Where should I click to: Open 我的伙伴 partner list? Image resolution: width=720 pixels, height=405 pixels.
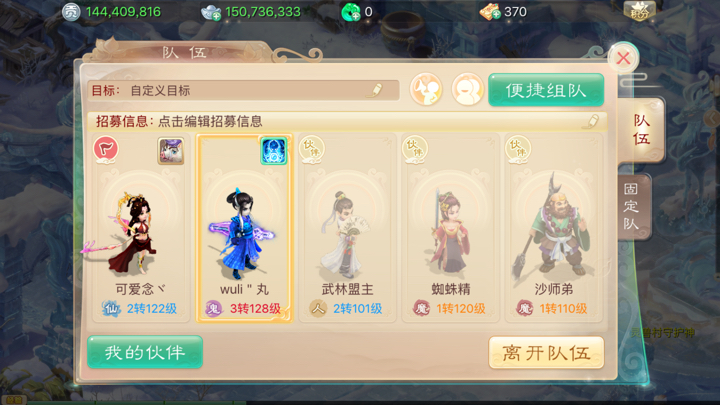click(x=145, y=352)
